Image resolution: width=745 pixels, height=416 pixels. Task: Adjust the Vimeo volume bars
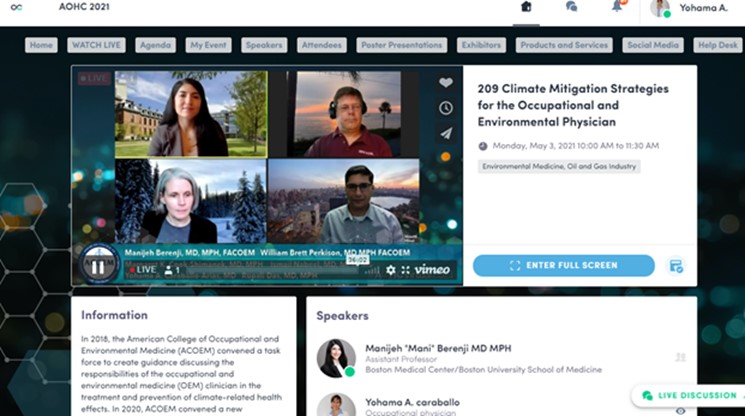tap(372, 270)
